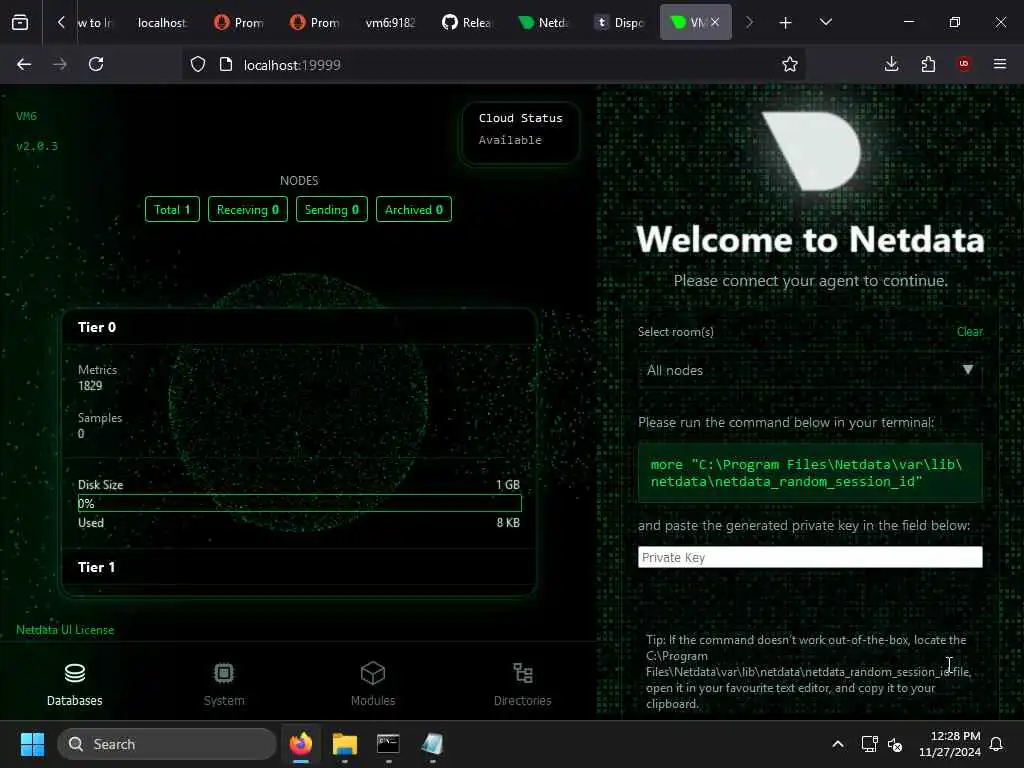Open a new browser tab
The height and width of the screenshot is (768, 1024).
[786, 23]
